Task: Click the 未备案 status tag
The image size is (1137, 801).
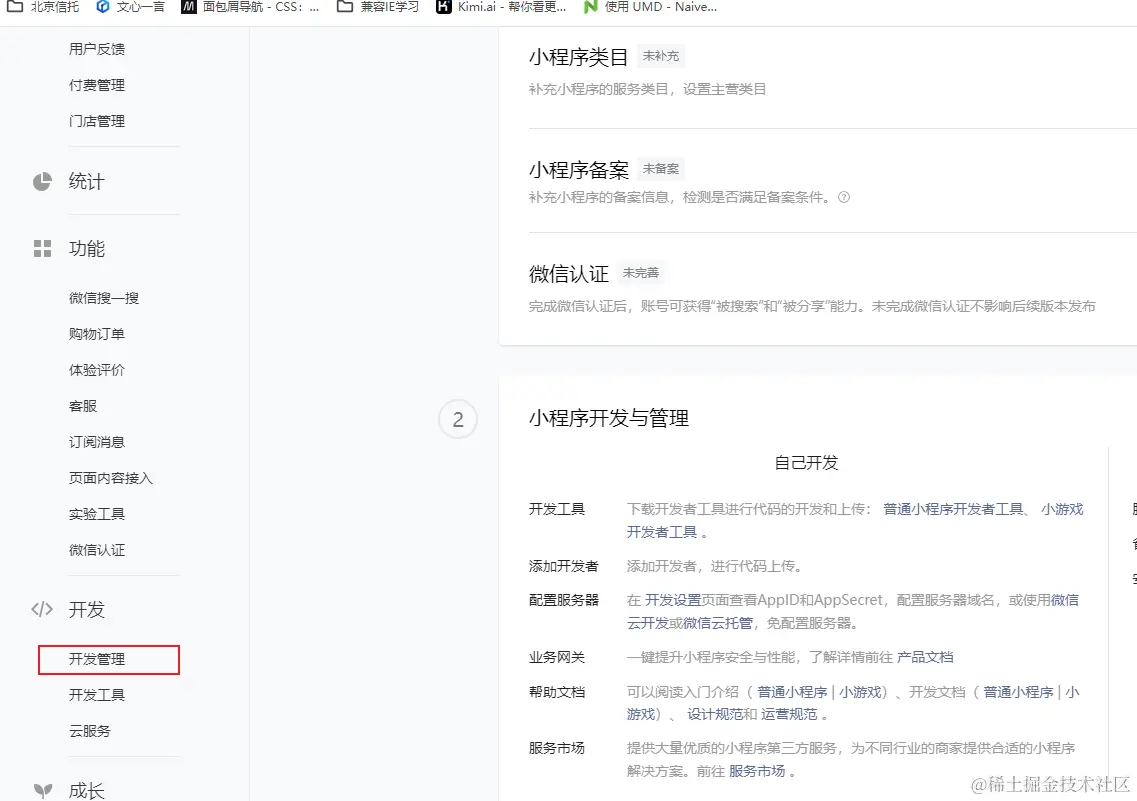Action: tap(661, 169)
